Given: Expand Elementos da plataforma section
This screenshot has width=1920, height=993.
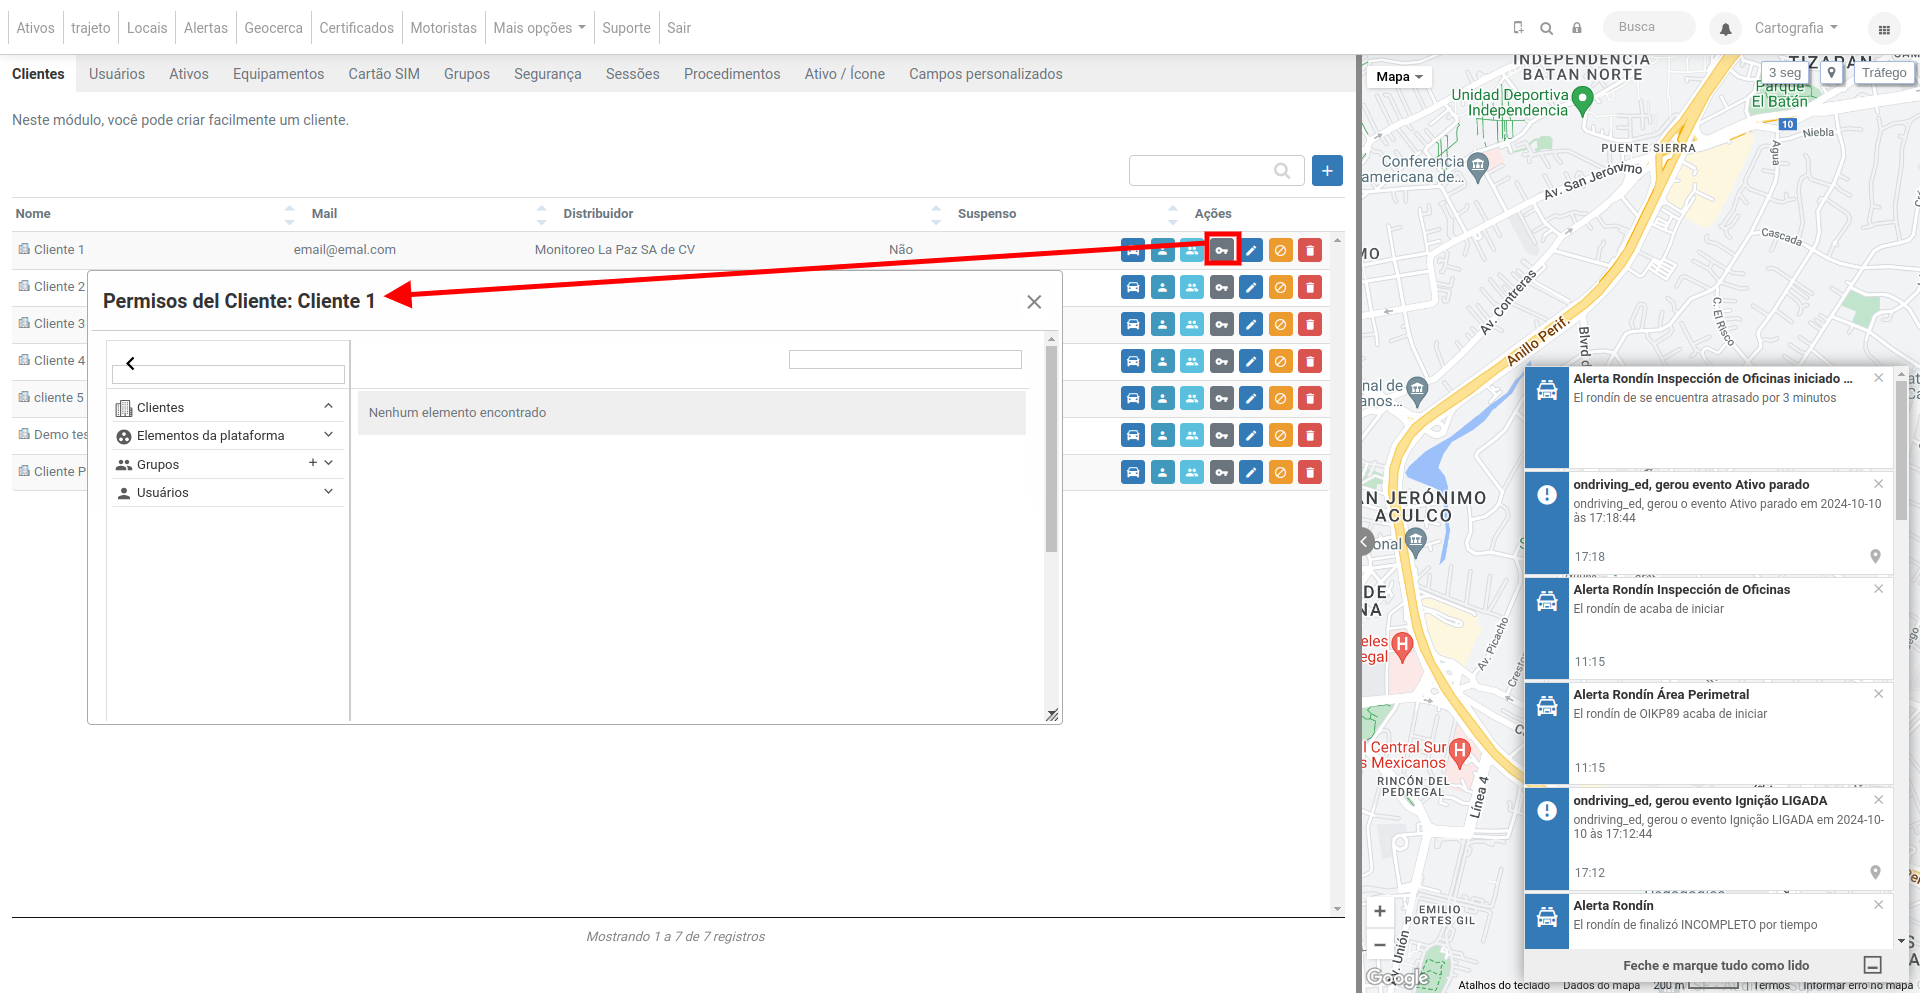Looking at the screenshot, I should 328,435.
